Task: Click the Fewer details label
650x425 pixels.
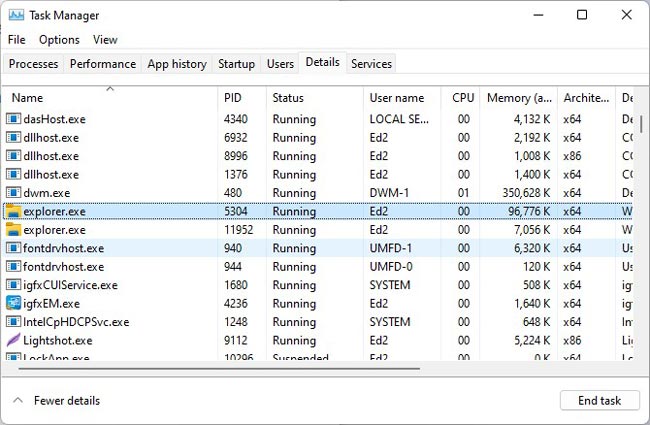Action: [x=67, y=401]
